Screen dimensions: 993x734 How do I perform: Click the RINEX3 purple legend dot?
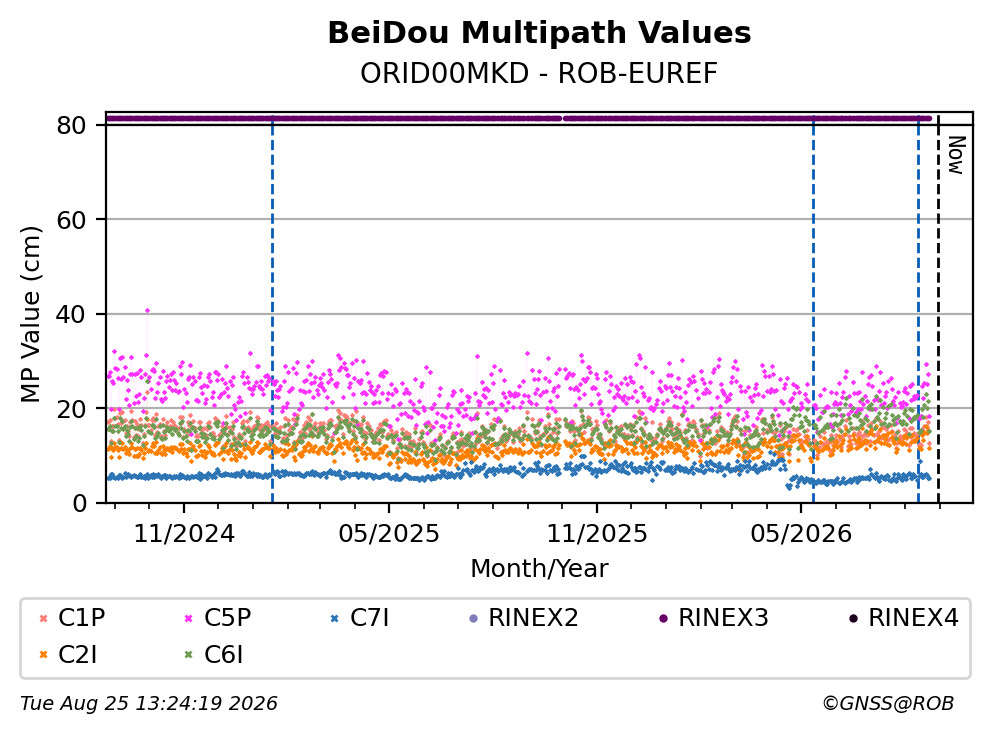pos(663,618)
